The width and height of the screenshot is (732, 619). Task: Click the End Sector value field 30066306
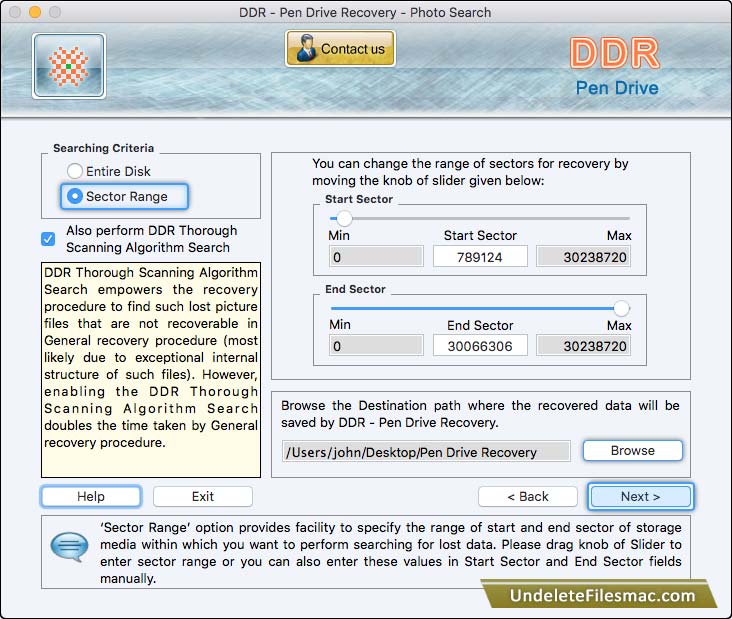480,346
